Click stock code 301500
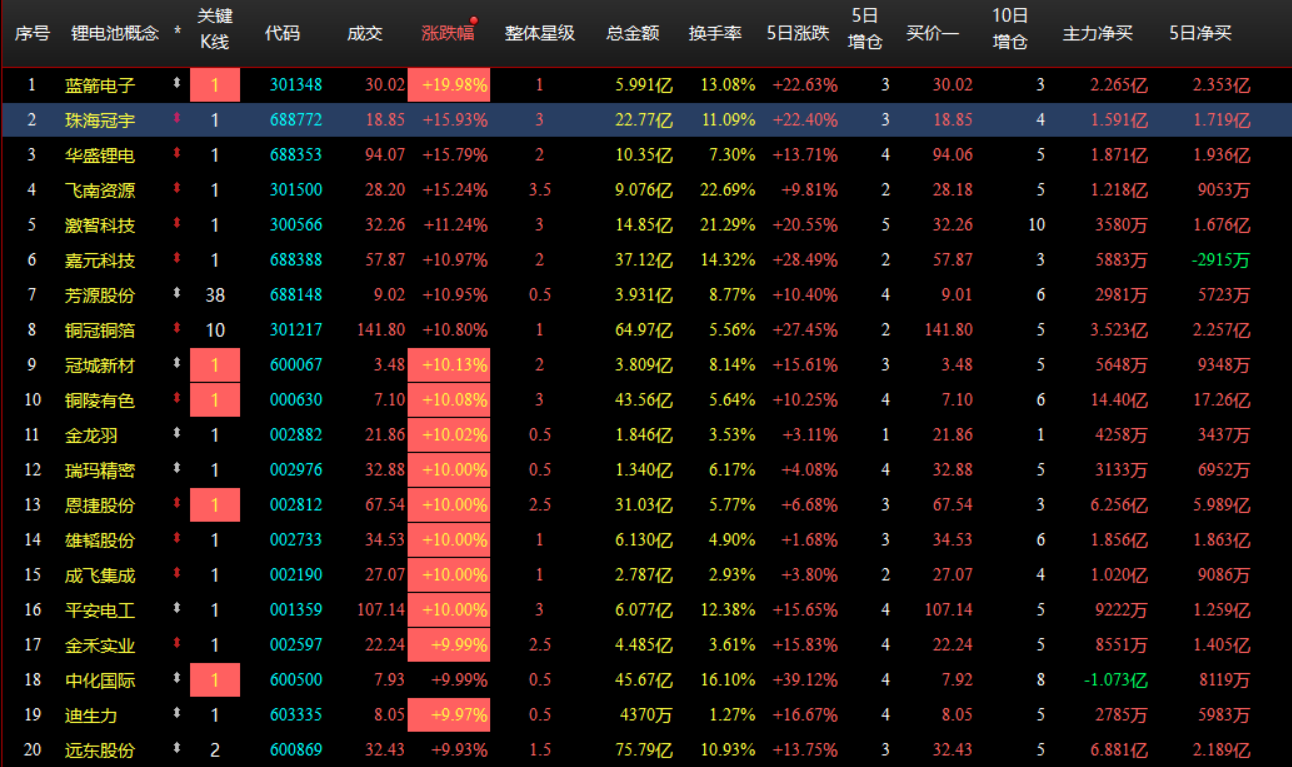The height and width of the screenshot is (767, 1292). [296, 190]
